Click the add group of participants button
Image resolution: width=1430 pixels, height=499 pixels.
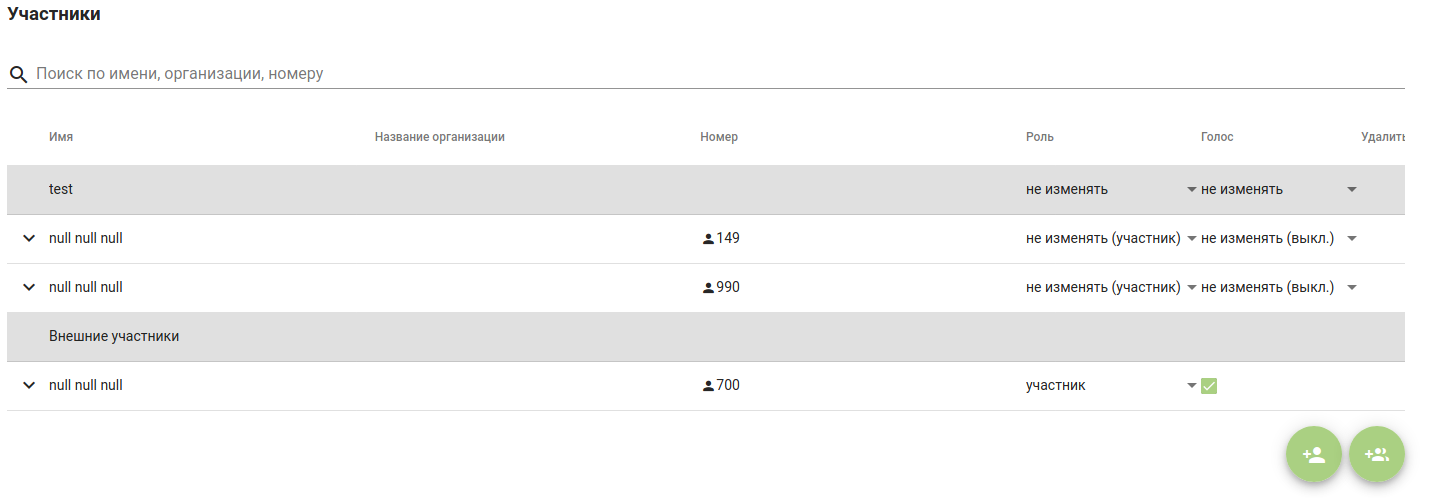pyautogui.click(x=1377, y=455)
